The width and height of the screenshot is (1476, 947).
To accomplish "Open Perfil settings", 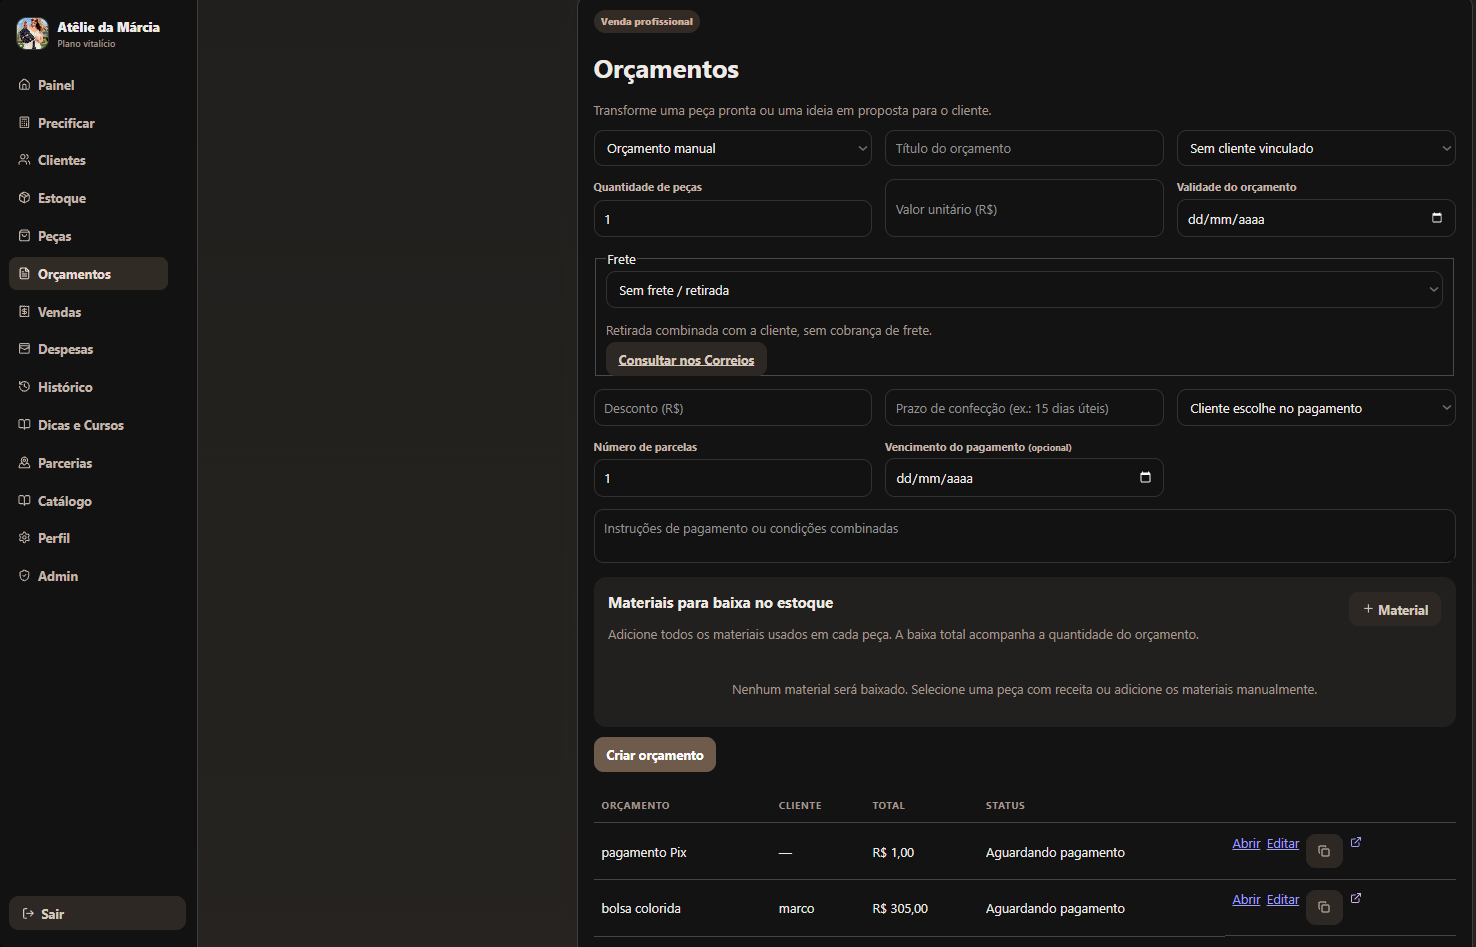I will [x=88, y=538].
